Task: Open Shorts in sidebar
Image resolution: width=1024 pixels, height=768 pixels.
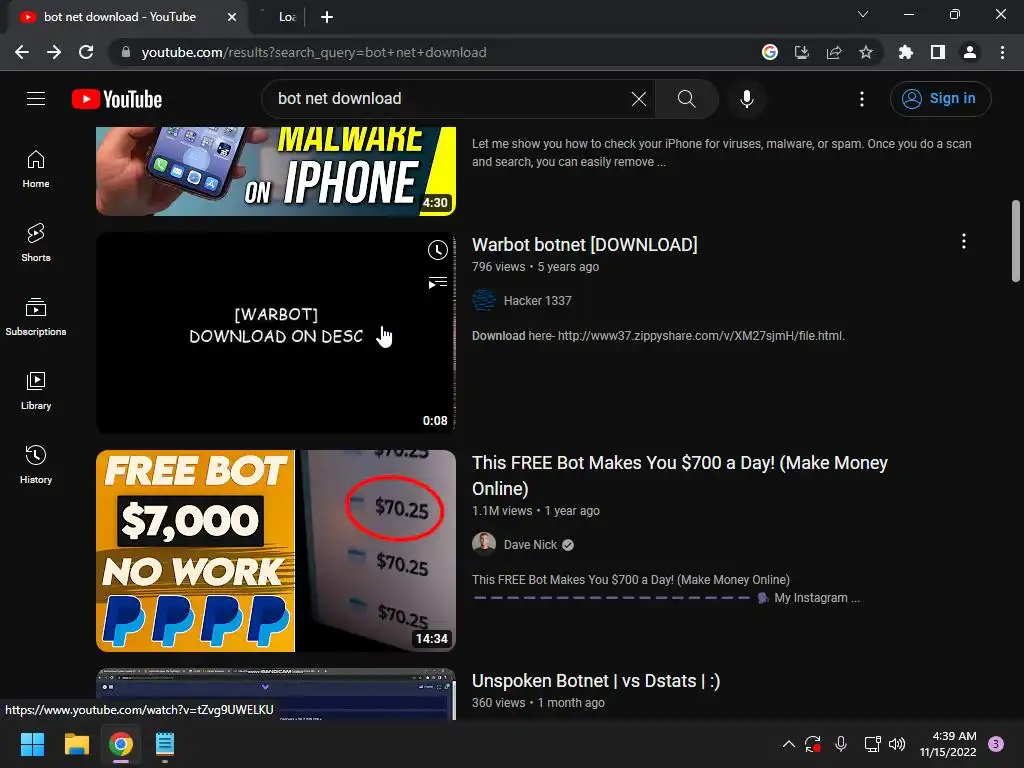Action: [x=36, y=243]
